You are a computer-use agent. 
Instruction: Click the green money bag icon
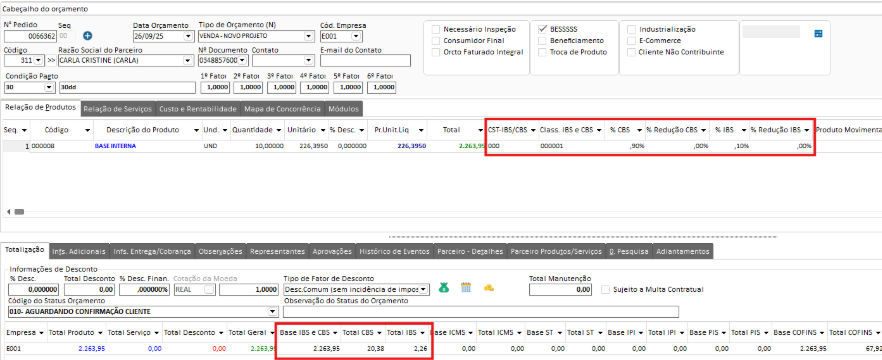[x=444, y=287]
